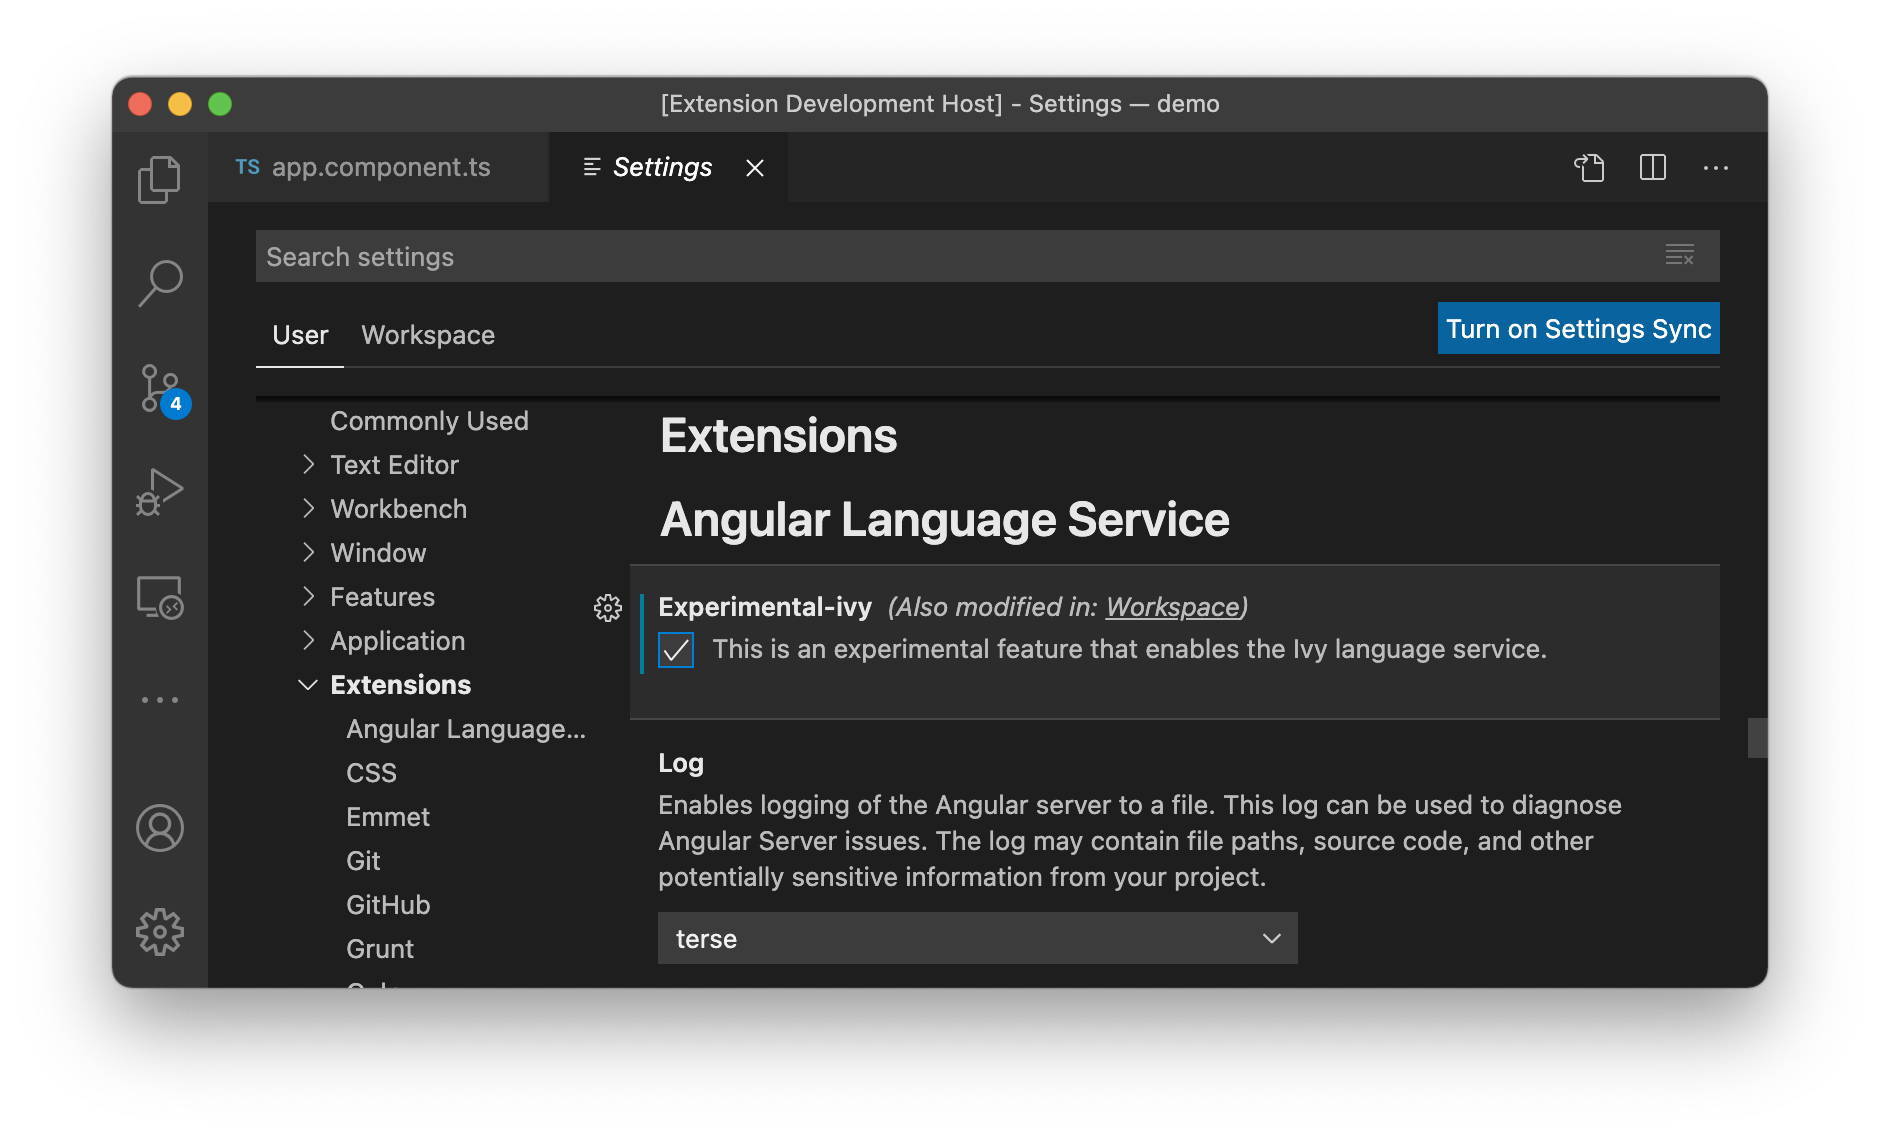Click Open Settings (JSON) icon
This screenshot has height=1136, width=1880.
click(x=1589, y=168)
